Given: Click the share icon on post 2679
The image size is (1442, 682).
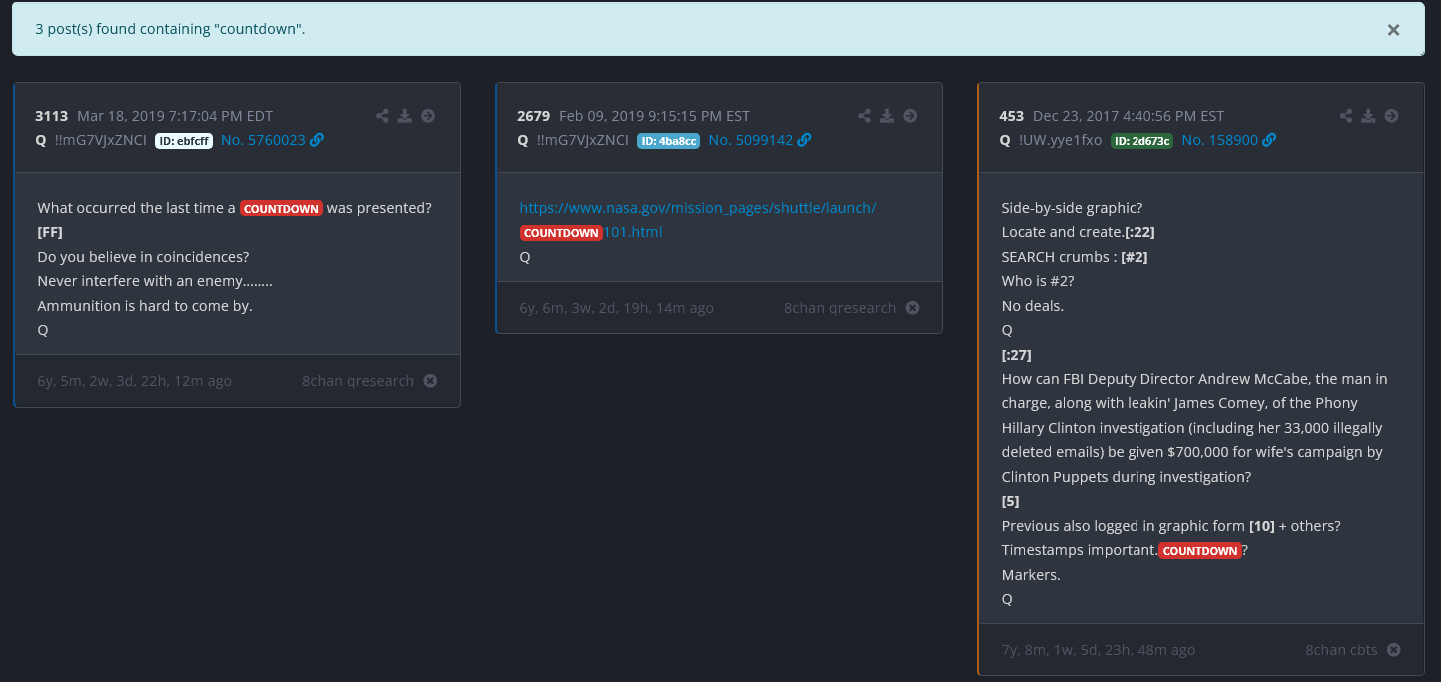Looking at the screenshot, I should click(x=864, y=116).
